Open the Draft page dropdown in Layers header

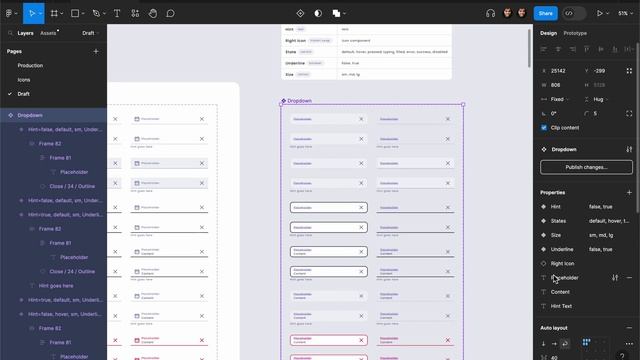pos(90,33)
